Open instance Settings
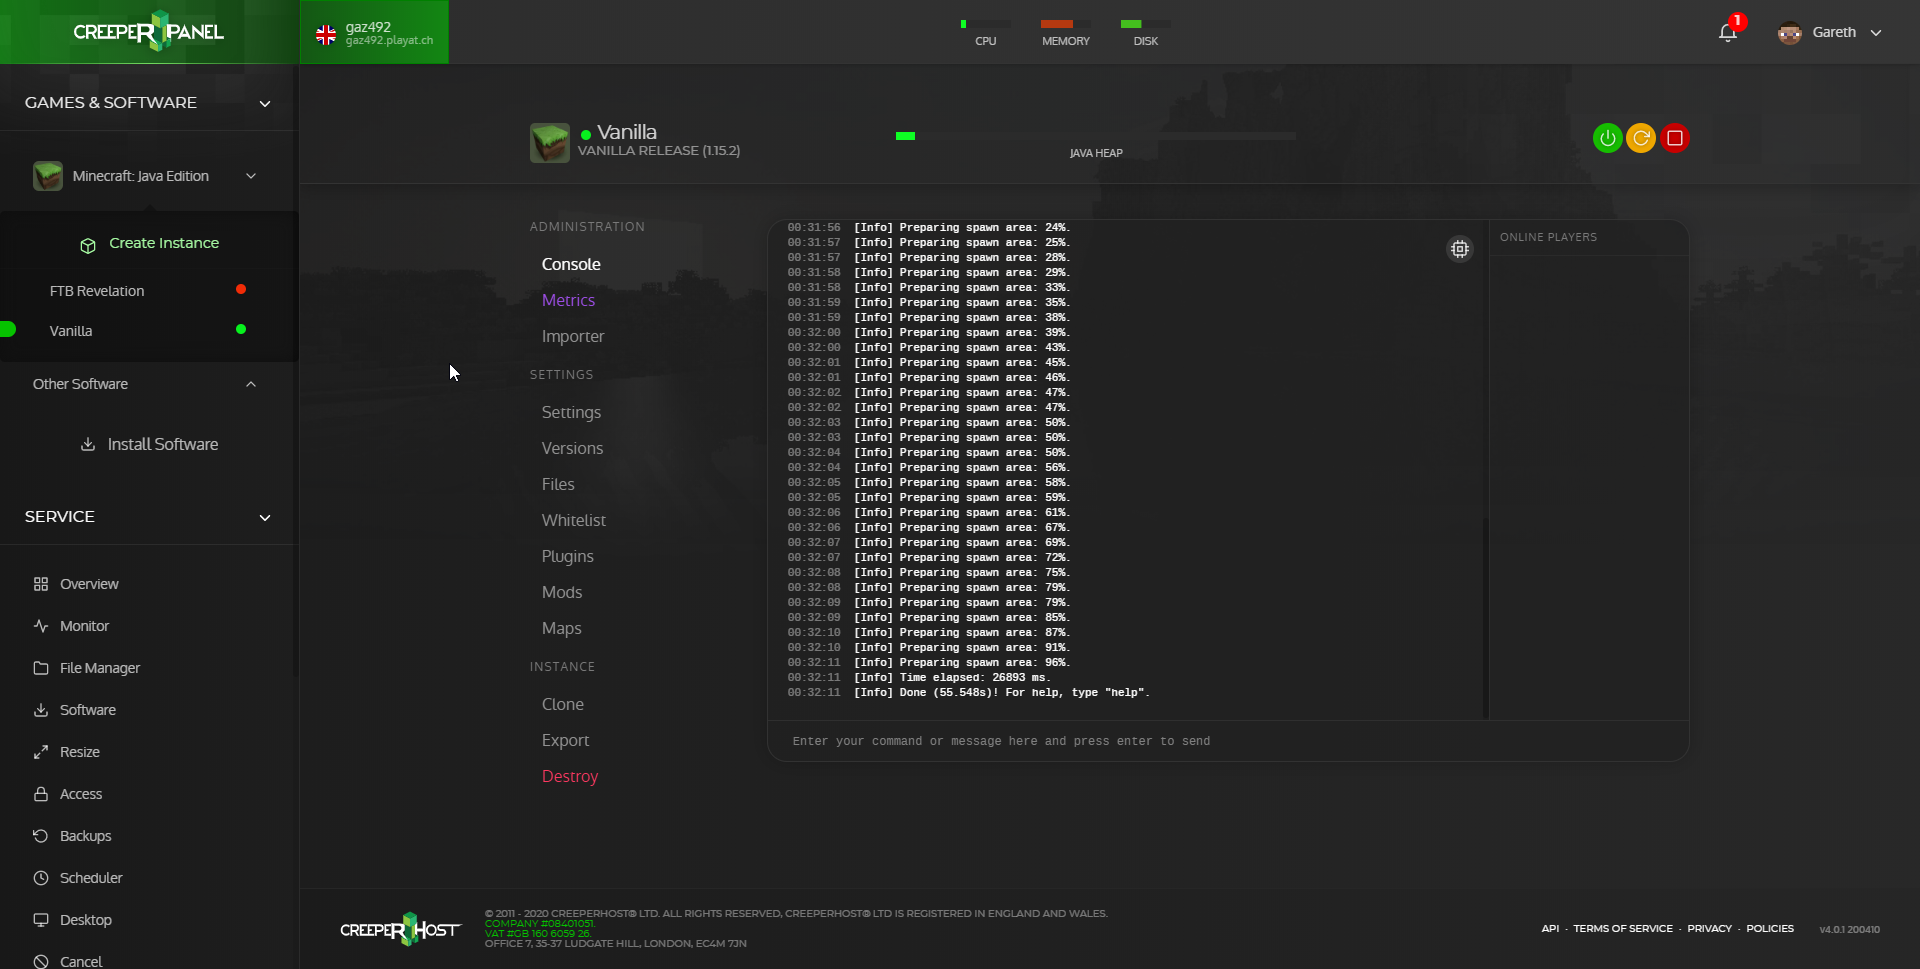 [571, 412]
